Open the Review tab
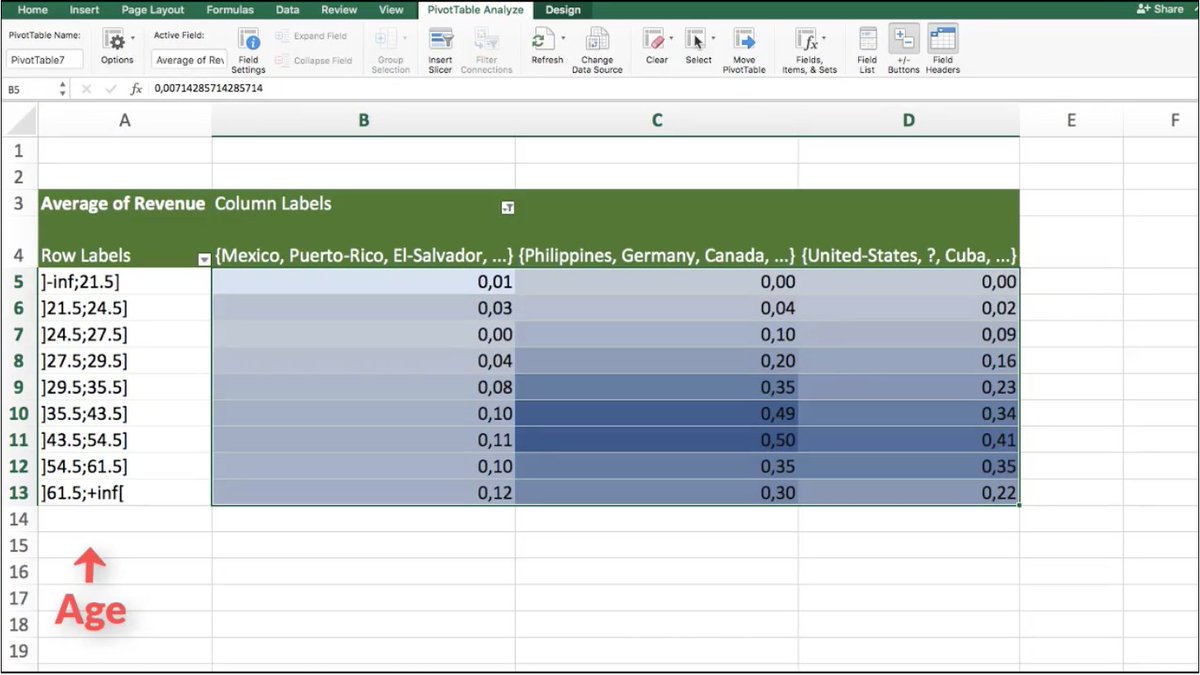Screen dimensions: 1200x675 pyautogui.click(x=340, y=10)
